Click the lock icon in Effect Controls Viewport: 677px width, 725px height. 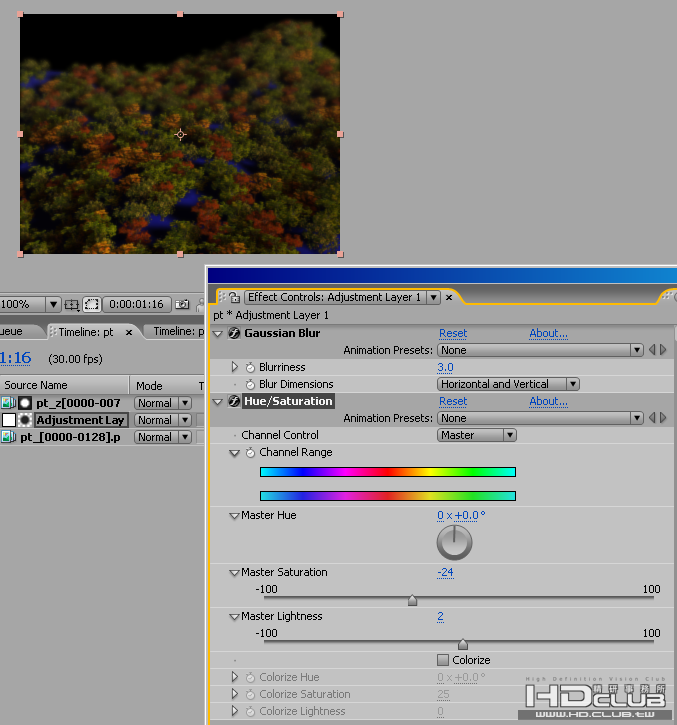pos(234,298)
